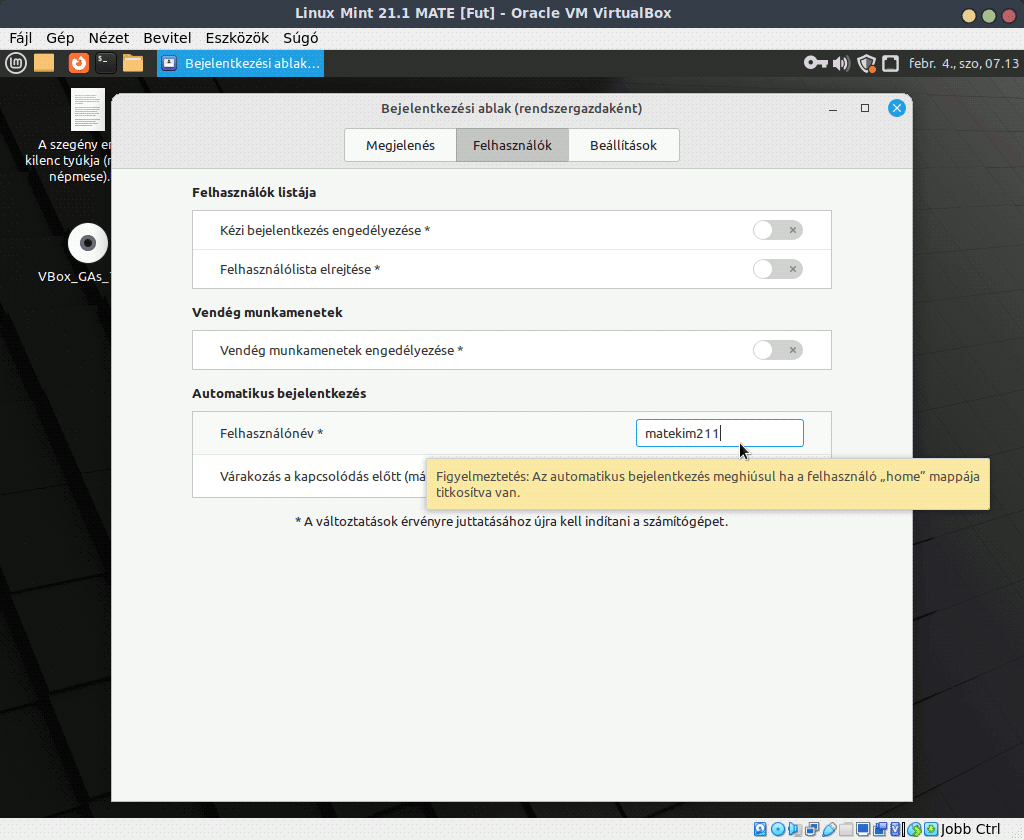1024x840 pixels.
Task: Click the VirtualBox mouse integration indicator
Action: (x=914, y=829)
